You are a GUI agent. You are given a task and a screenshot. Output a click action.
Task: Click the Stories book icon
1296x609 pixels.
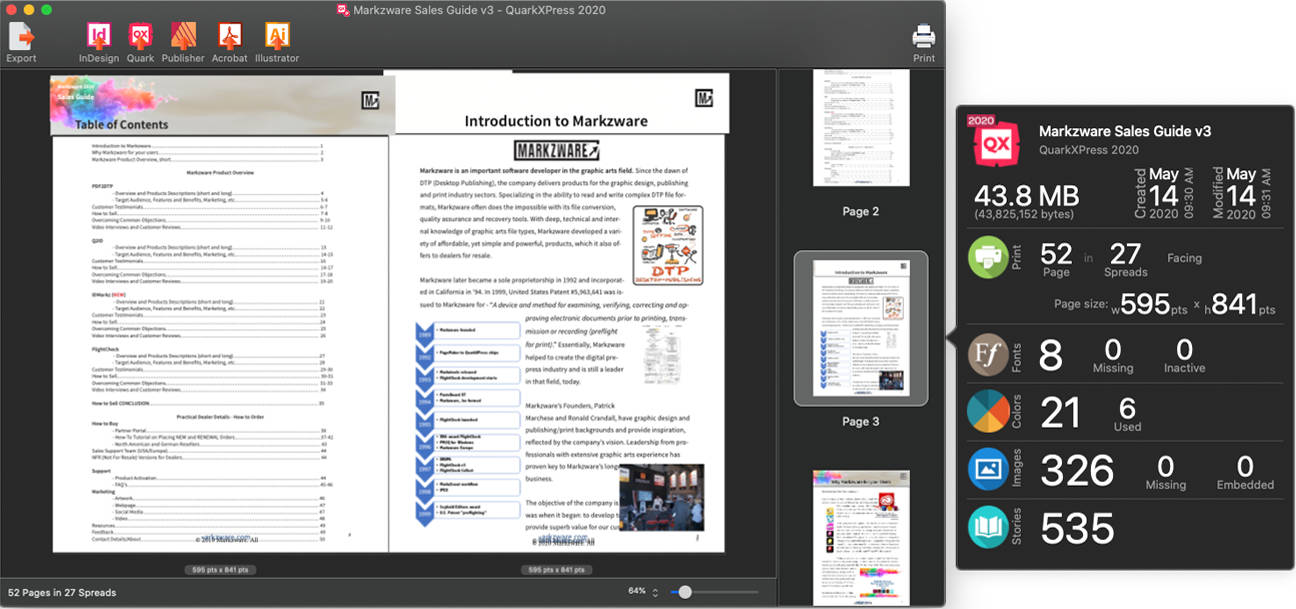click(x=988, y=528)
